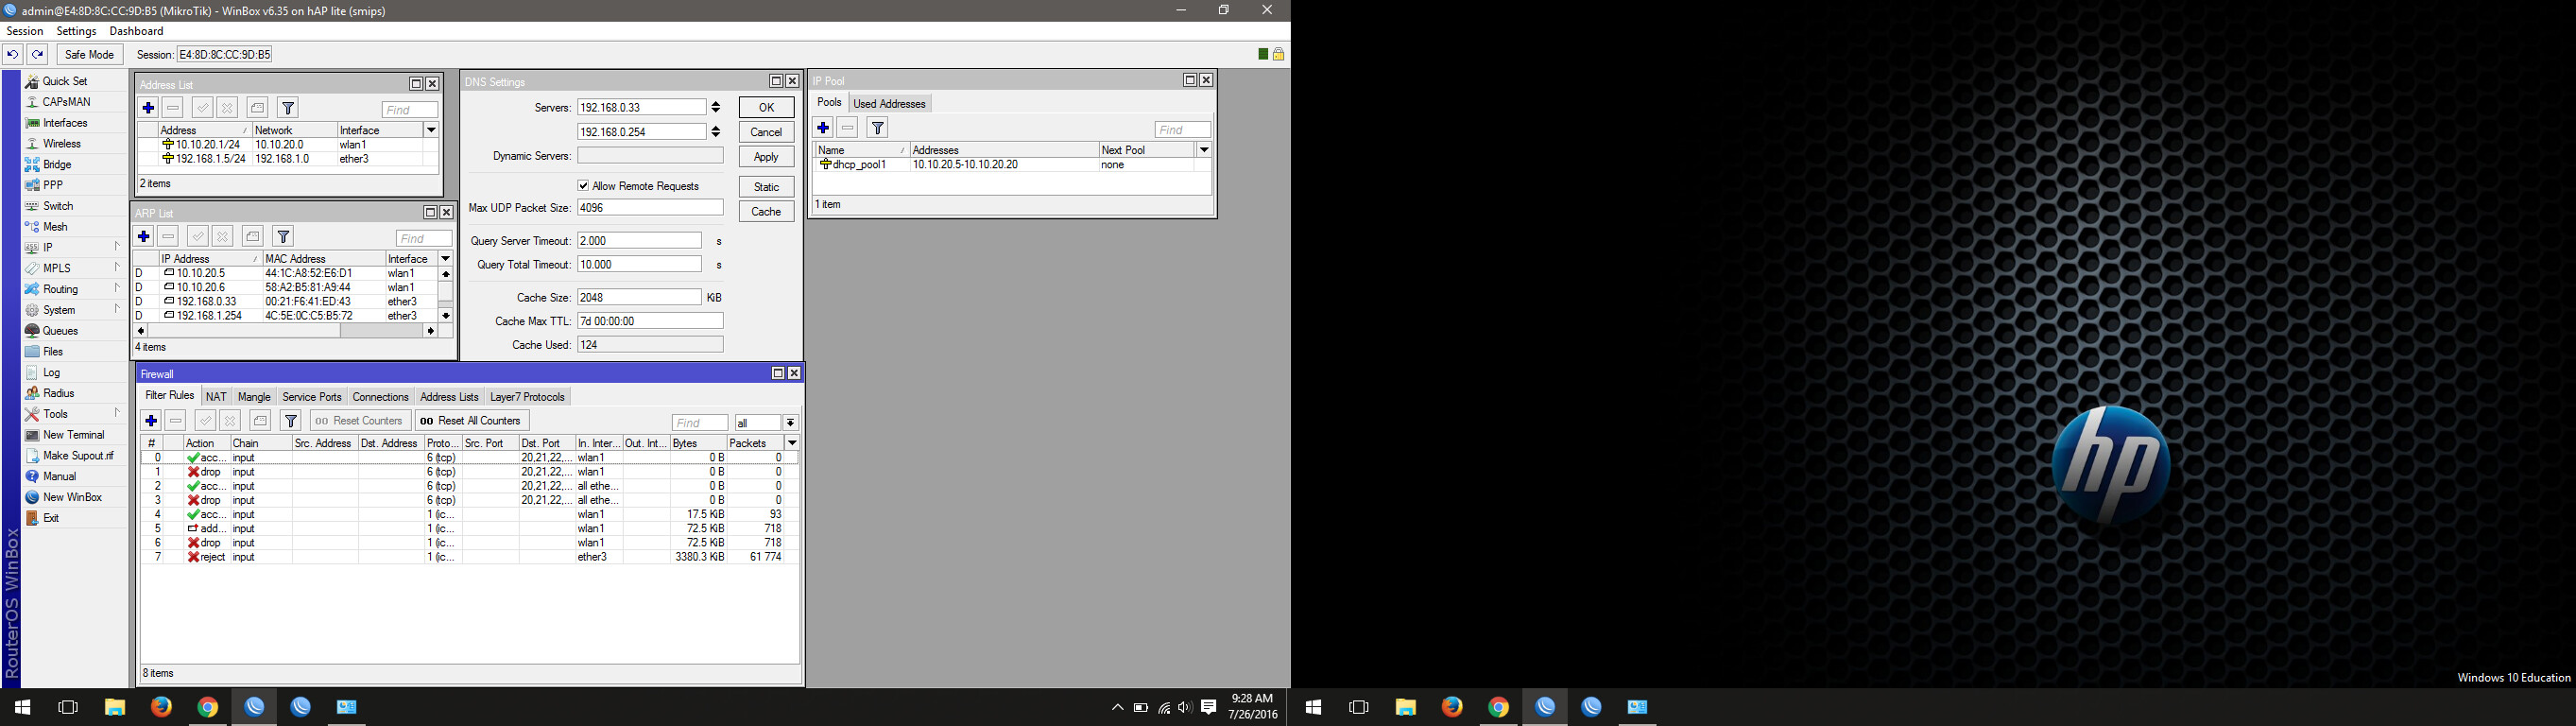Click the ARP List horizontal scrollbar
Screen dimensions: 2576x726
[285, 331]
